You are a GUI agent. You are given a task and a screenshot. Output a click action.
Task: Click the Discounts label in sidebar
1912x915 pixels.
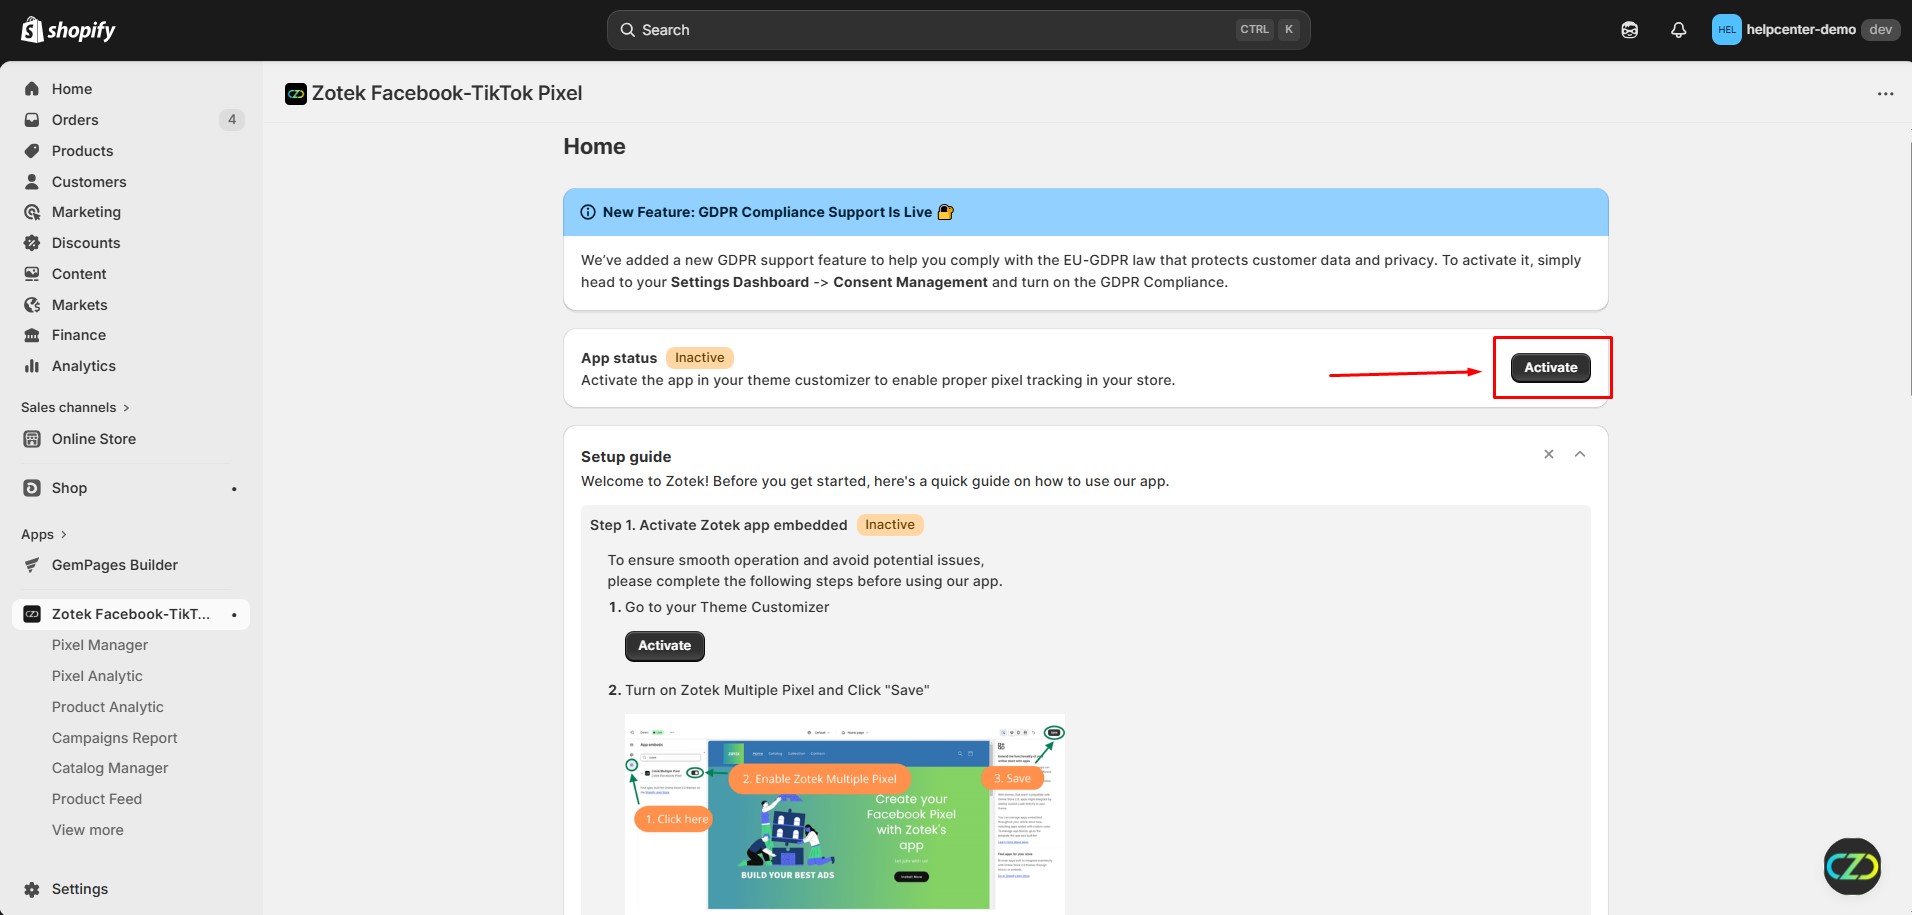tap(86, 243)
